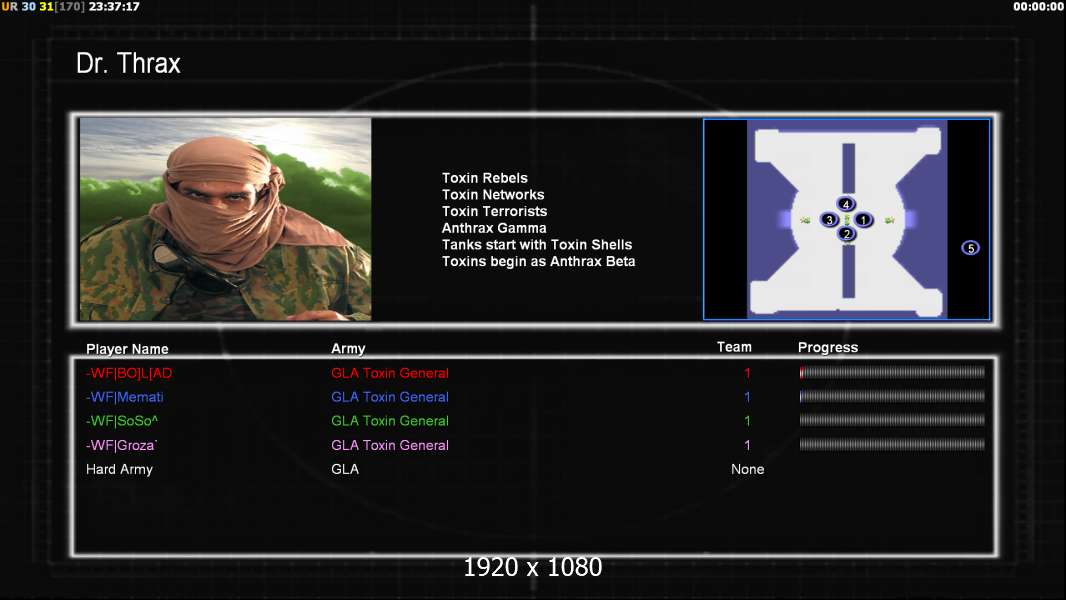Click start position marker 3 on the map
The image size is (1066, 600).
pos(829,219)
